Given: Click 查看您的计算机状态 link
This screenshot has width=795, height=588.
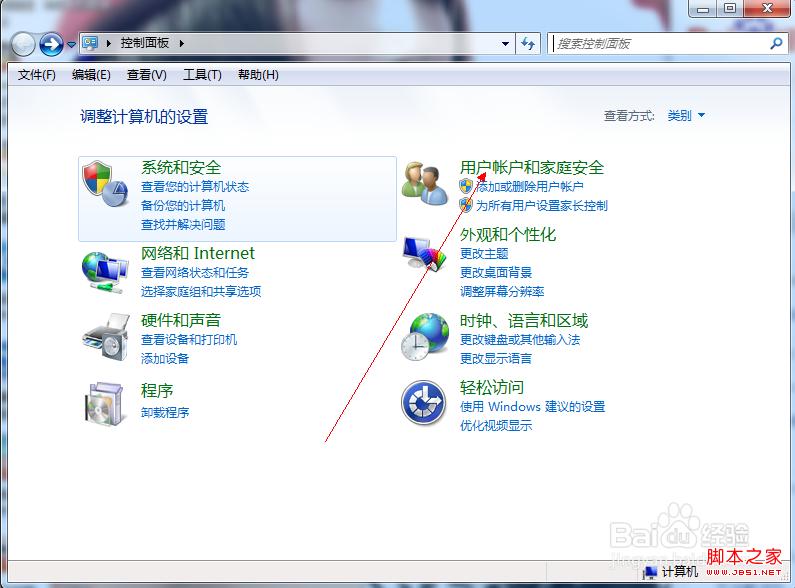Looking at the screenshot, I should [195, 187].
